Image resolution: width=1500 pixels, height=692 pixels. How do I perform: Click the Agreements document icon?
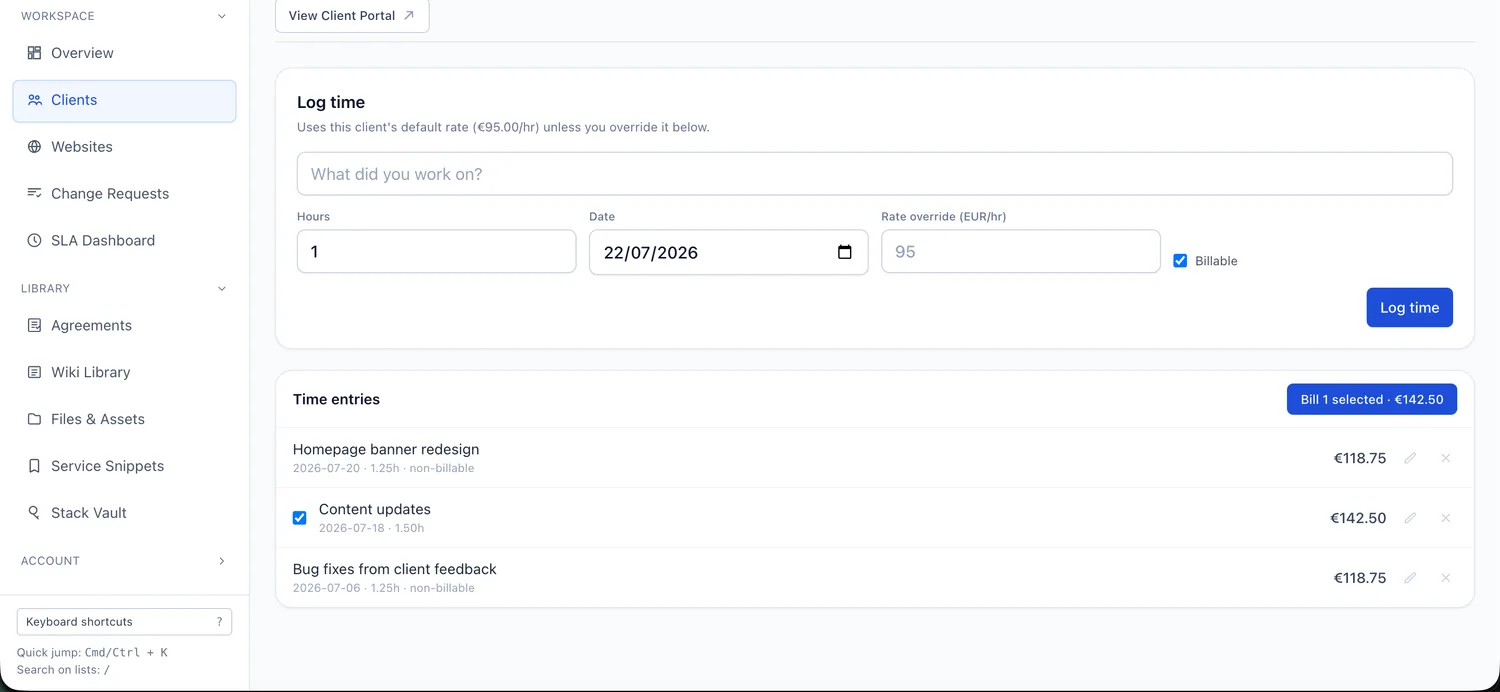click(x=34, y=325)
